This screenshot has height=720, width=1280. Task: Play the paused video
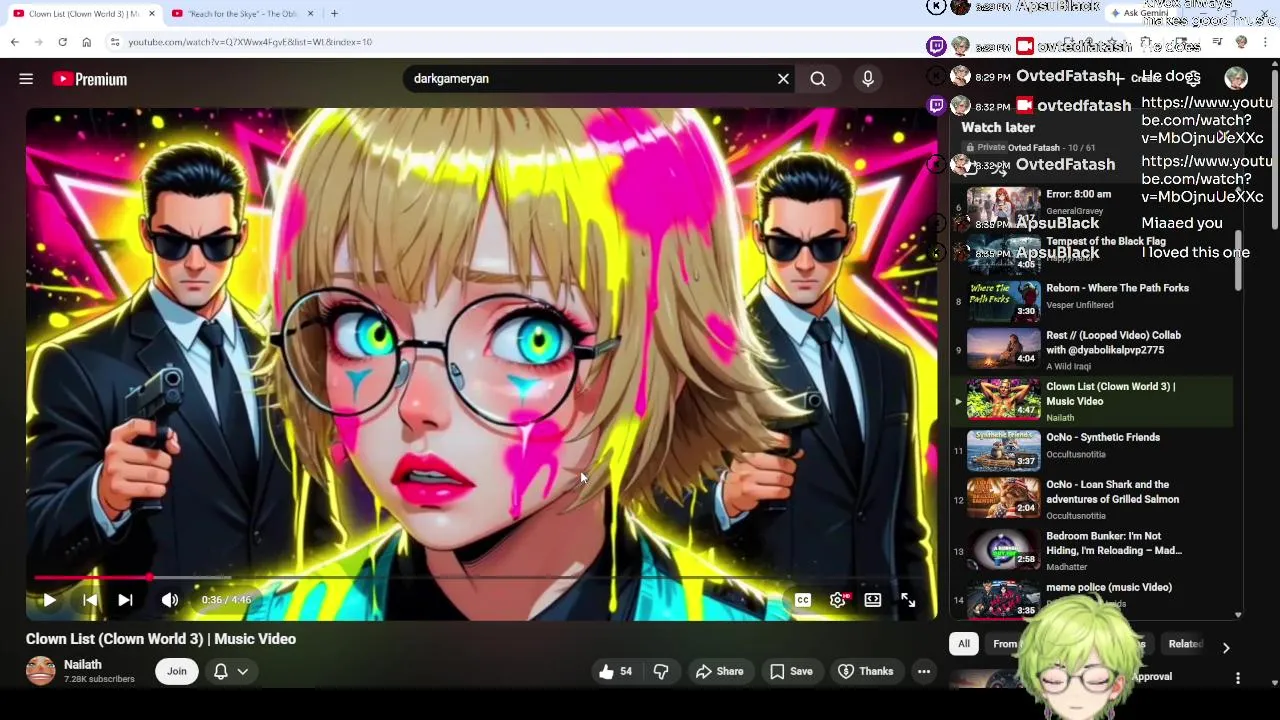pos(48,600)
